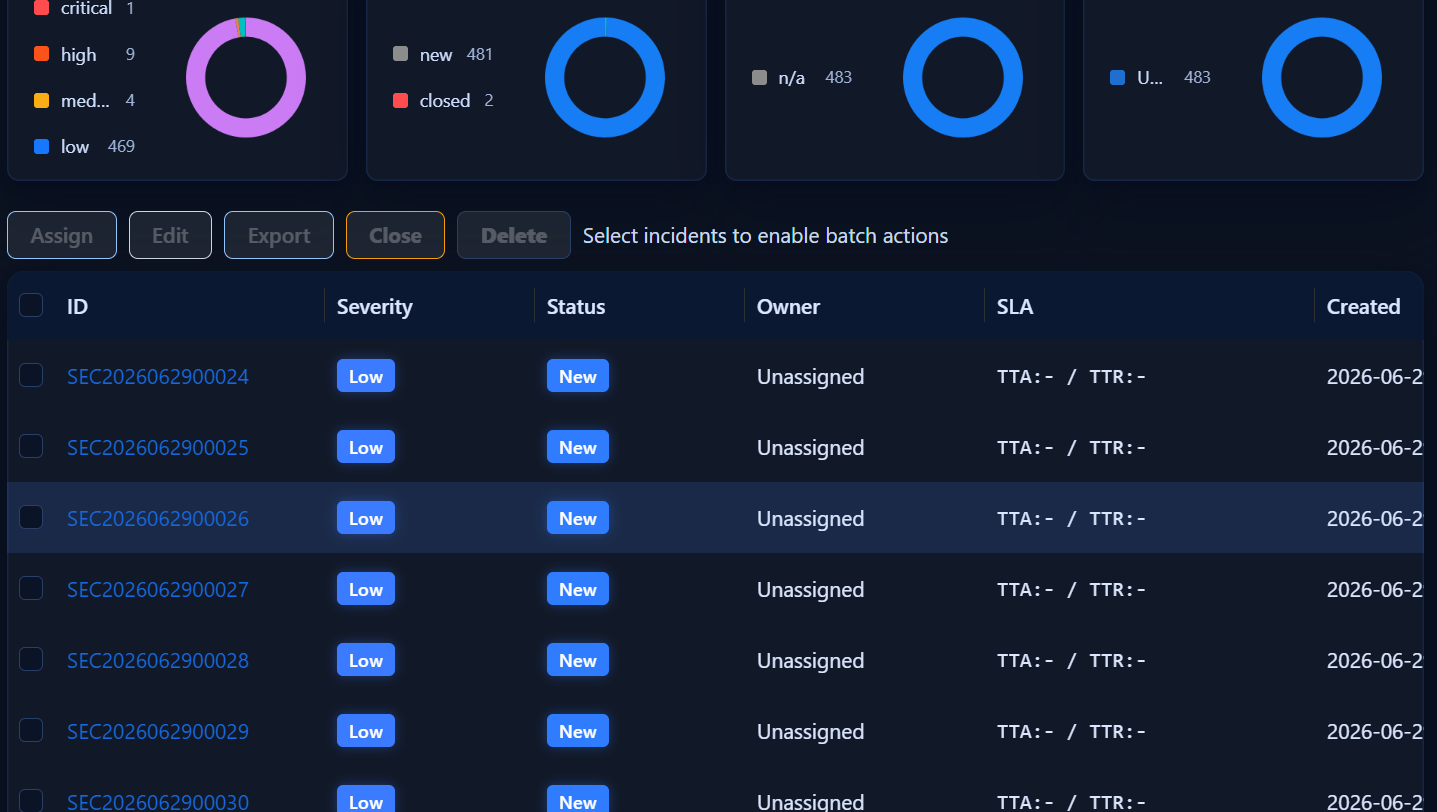Tick the checkbox for incident SEC2026062900026

(31, 517)
